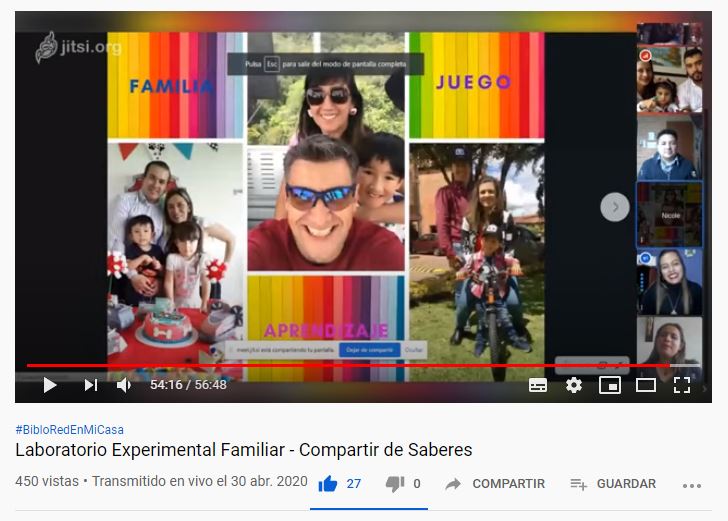Open the #BibloRedEnMiCasa hashtag link
The image size is (728, 521).
point(69,430)
